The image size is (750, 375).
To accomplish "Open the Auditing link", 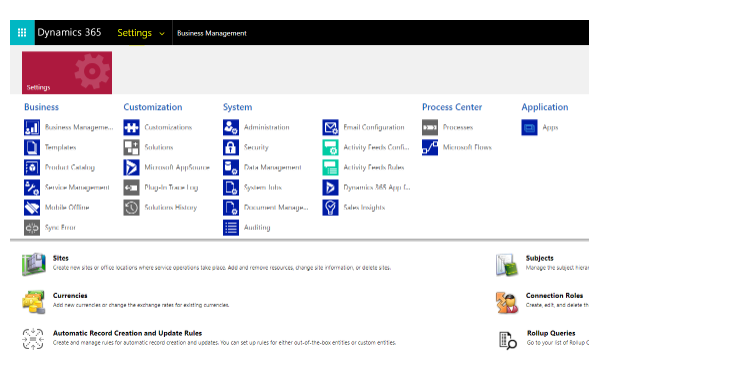I will (257, 228).
